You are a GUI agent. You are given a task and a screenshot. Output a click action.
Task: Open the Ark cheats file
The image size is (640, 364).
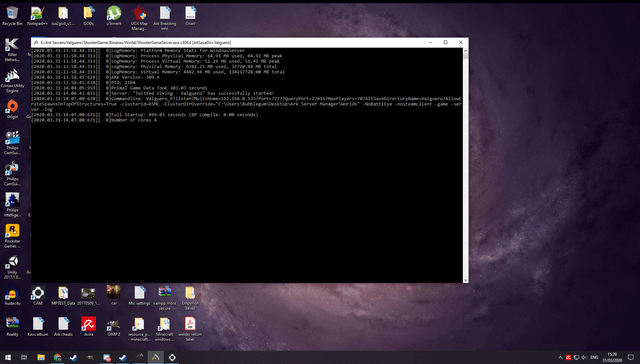click(x=63, y=327)
